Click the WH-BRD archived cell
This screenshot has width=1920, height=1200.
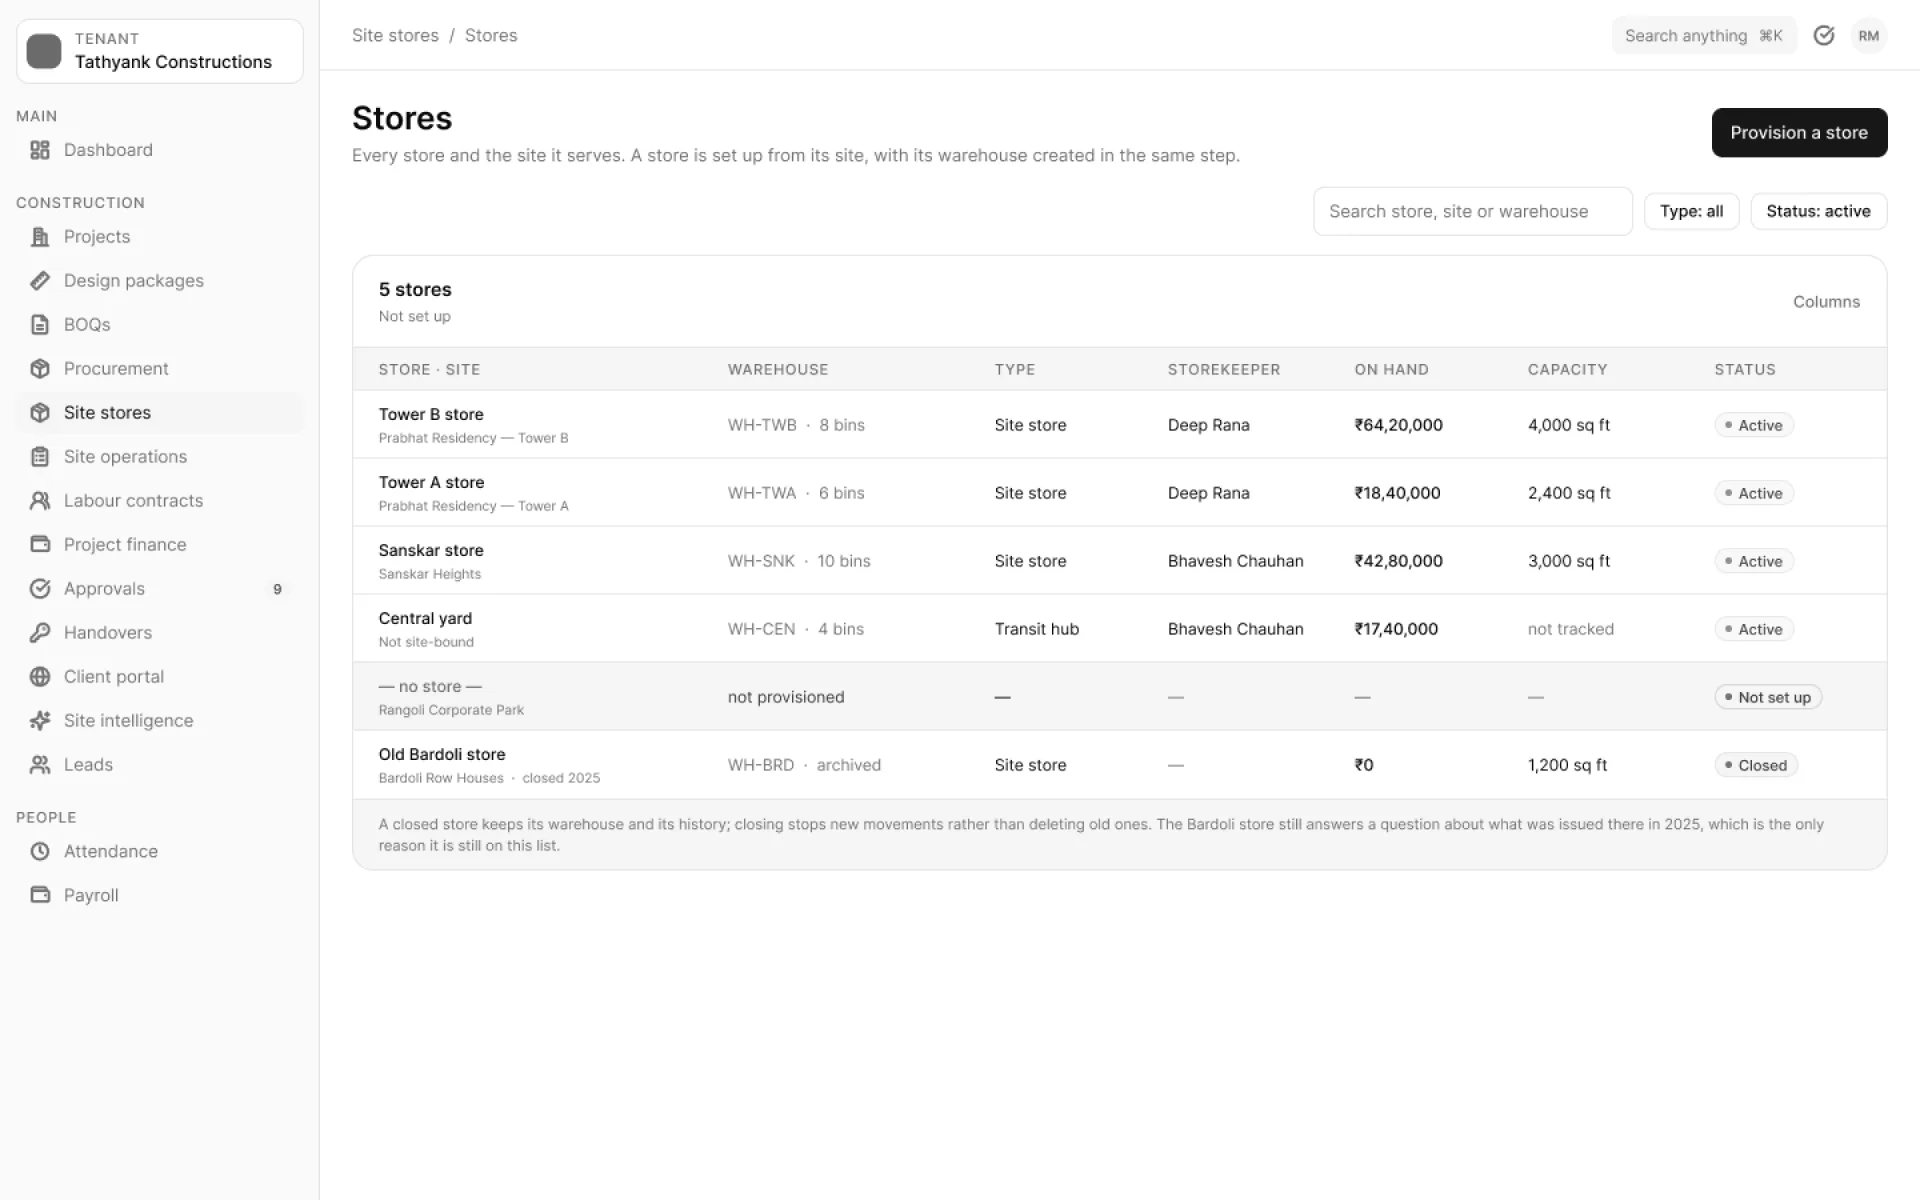pyautogui.click(x=804, y=765)
